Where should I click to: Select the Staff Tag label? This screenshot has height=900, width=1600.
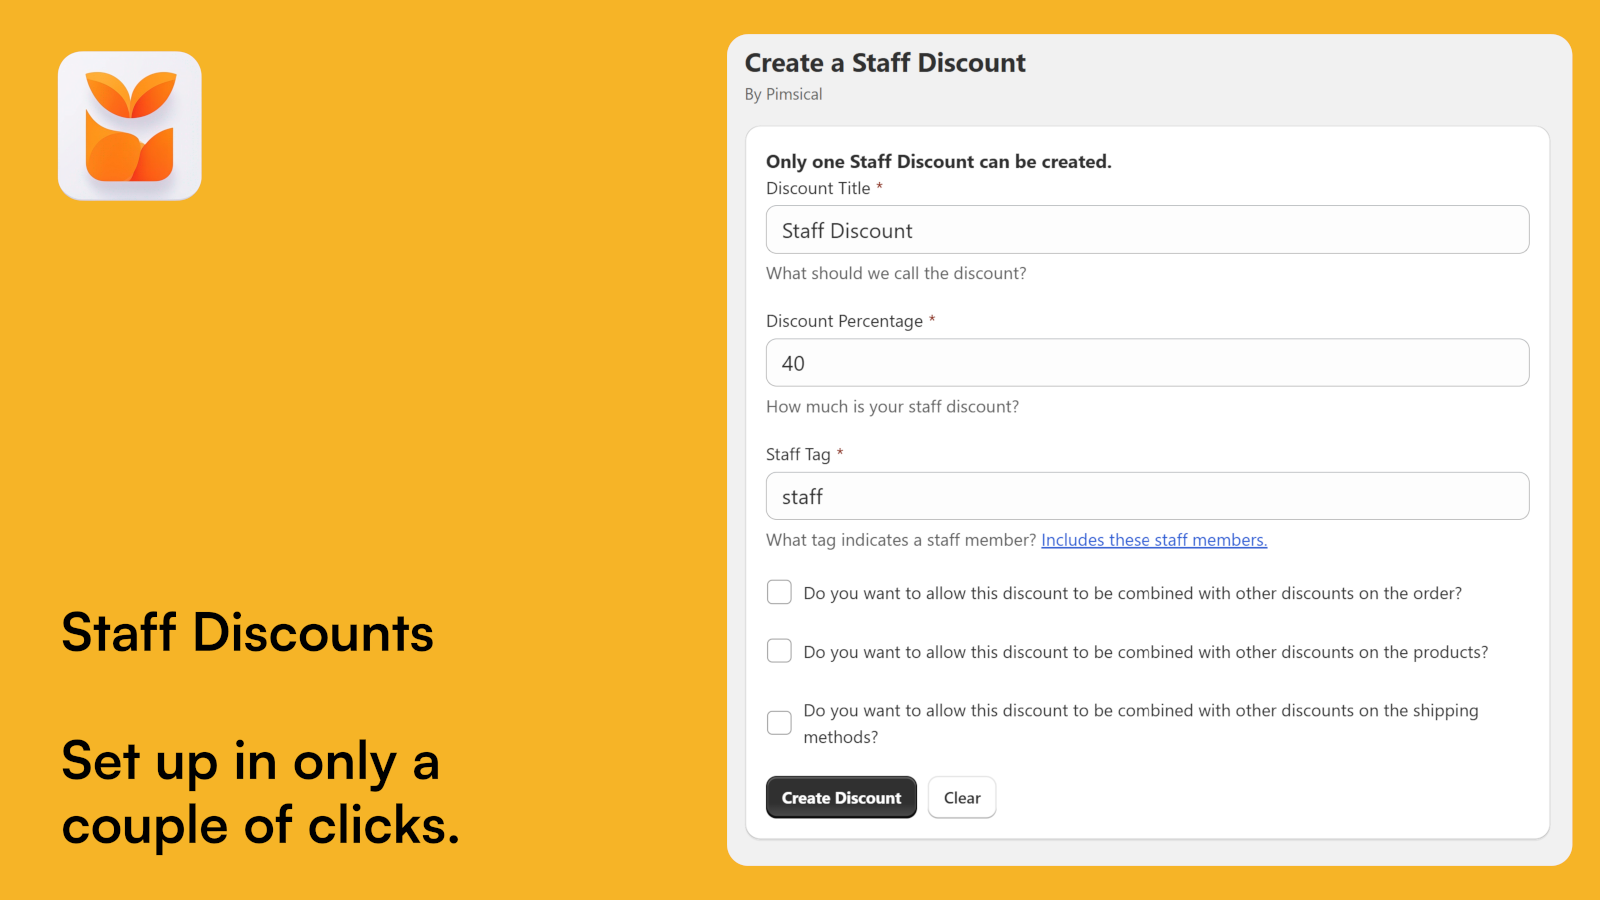click(800, 454)
